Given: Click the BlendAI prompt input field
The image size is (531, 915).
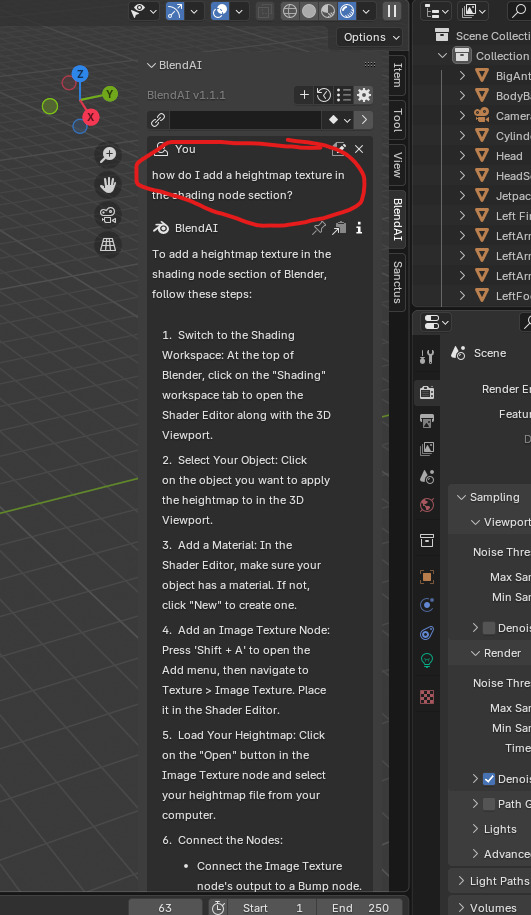Looking at the screenshot, I should pos(245,120).
